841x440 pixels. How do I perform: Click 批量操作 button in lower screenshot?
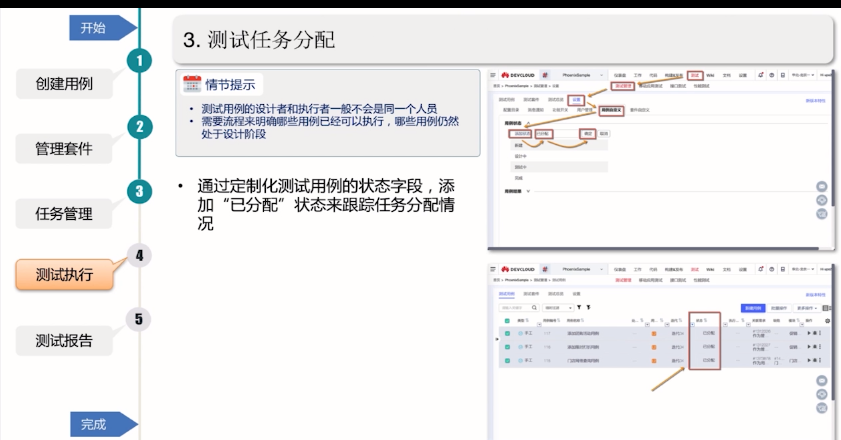[779, 308]
